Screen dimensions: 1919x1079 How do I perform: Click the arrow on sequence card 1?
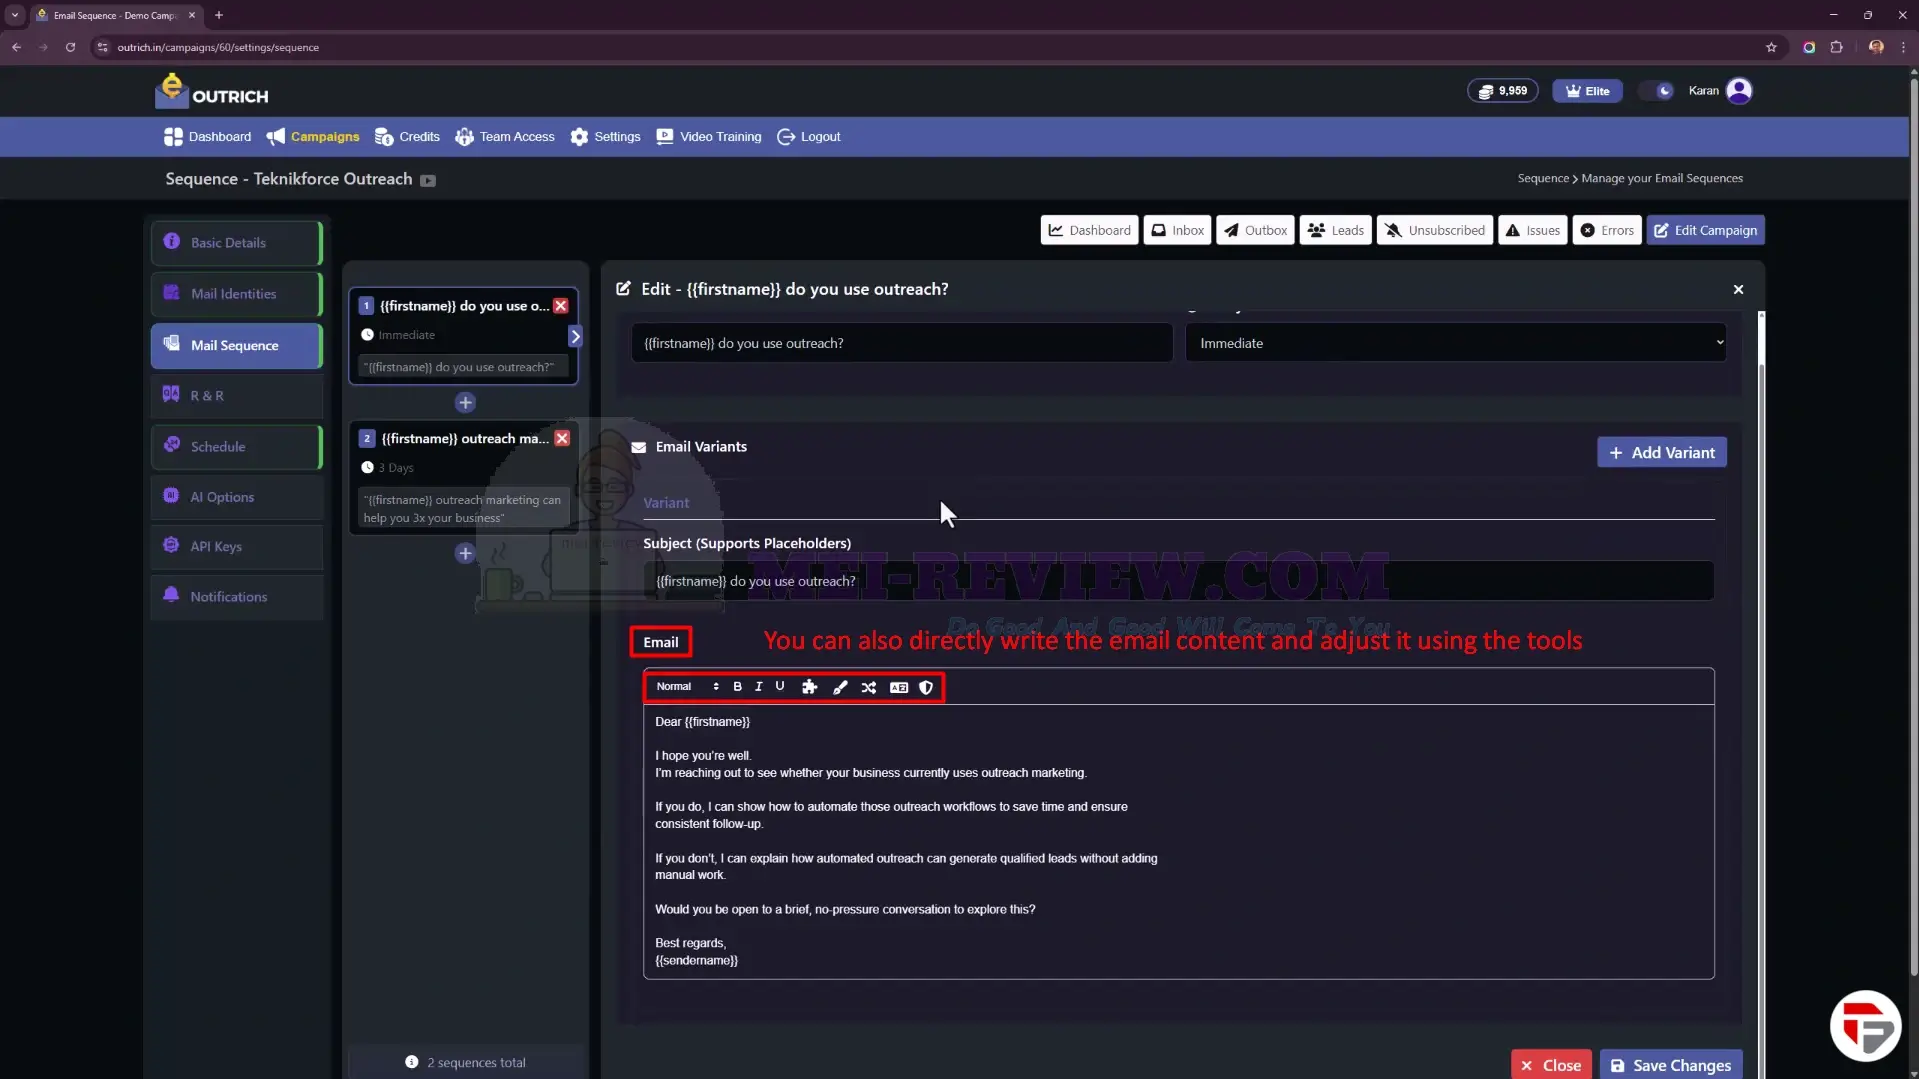(575, 336)
